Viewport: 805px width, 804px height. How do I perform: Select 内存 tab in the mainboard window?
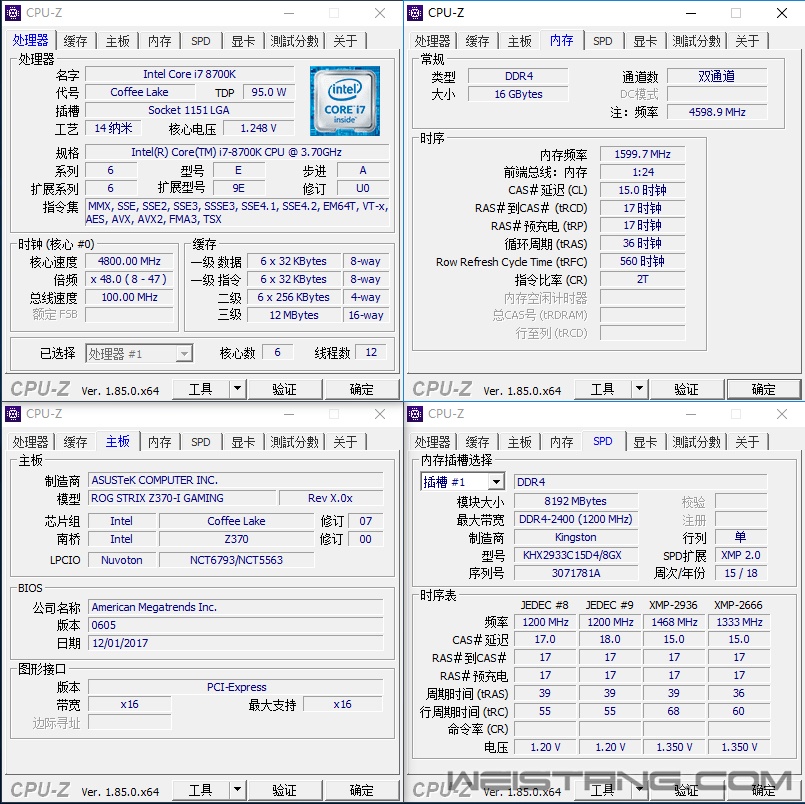click(x=160, y=442)
